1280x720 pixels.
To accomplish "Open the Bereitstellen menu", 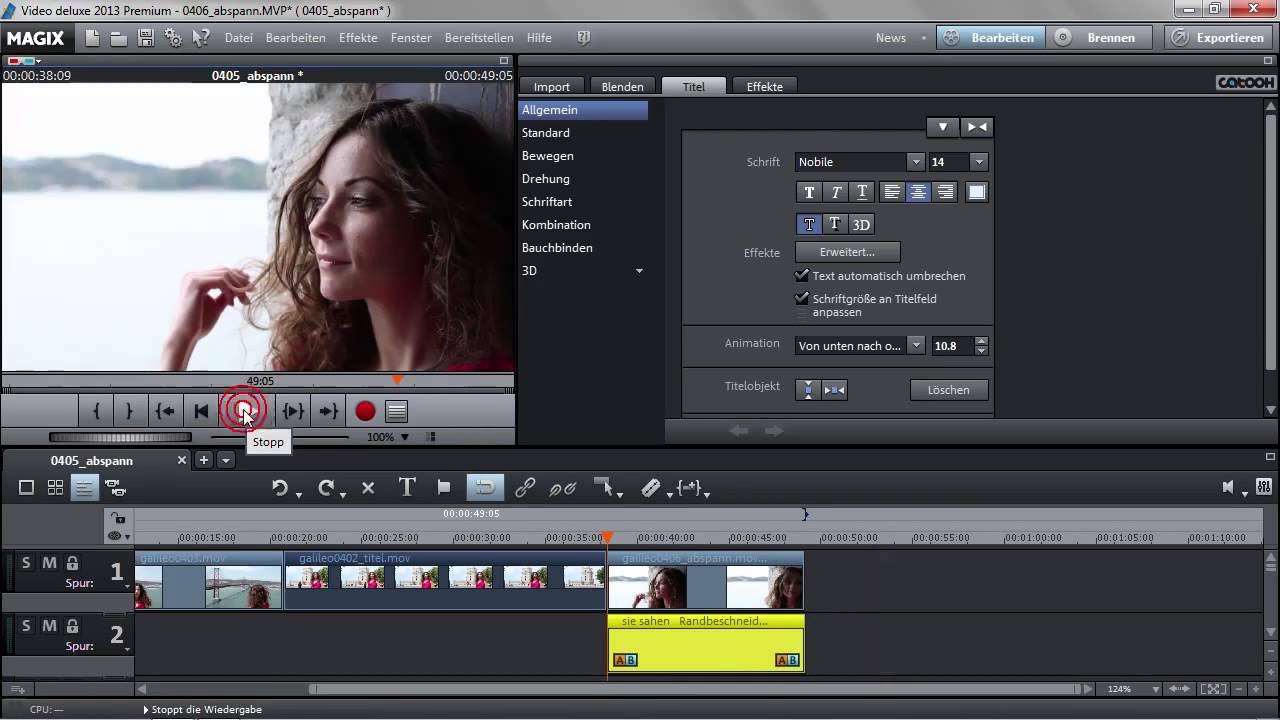I will coord(479,38).
